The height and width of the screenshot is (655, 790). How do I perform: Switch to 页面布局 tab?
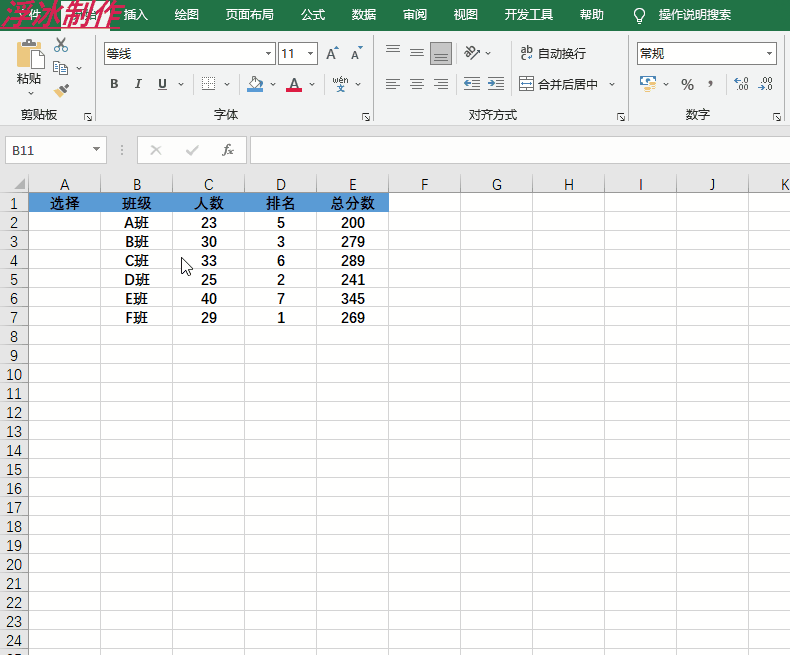click(x=249, y=15)
